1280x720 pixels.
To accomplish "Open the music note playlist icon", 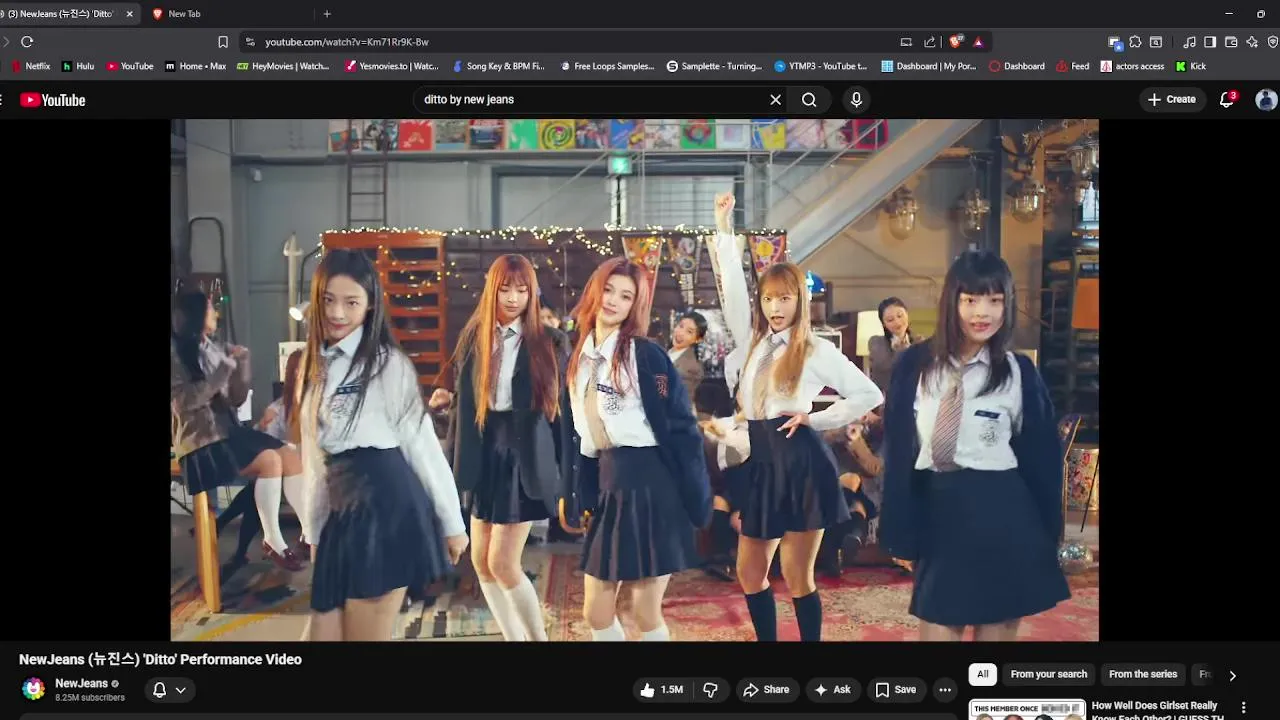I will pos(1189,42).
